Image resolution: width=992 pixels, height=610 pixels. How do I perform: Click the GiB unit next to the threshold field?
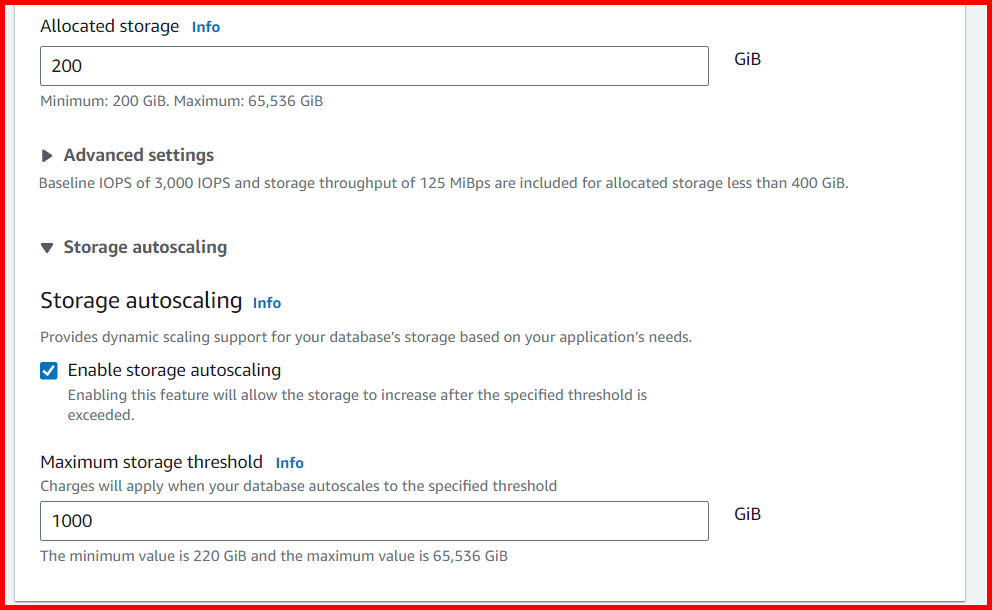(x=748, y=513)
